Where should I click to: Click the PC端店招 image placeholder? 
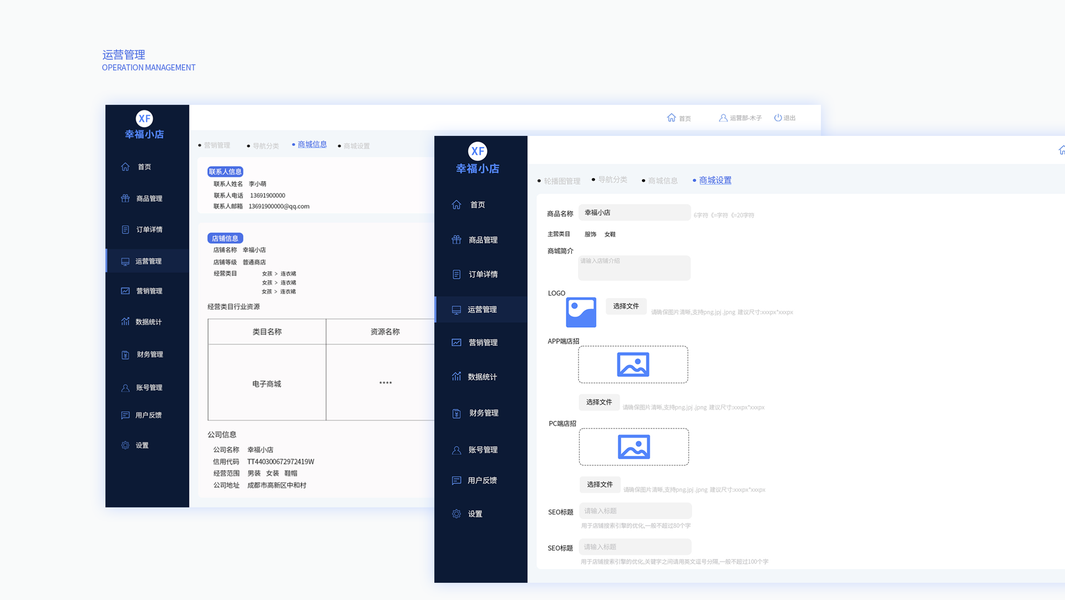pyautogui.click(x=634, y=447)
